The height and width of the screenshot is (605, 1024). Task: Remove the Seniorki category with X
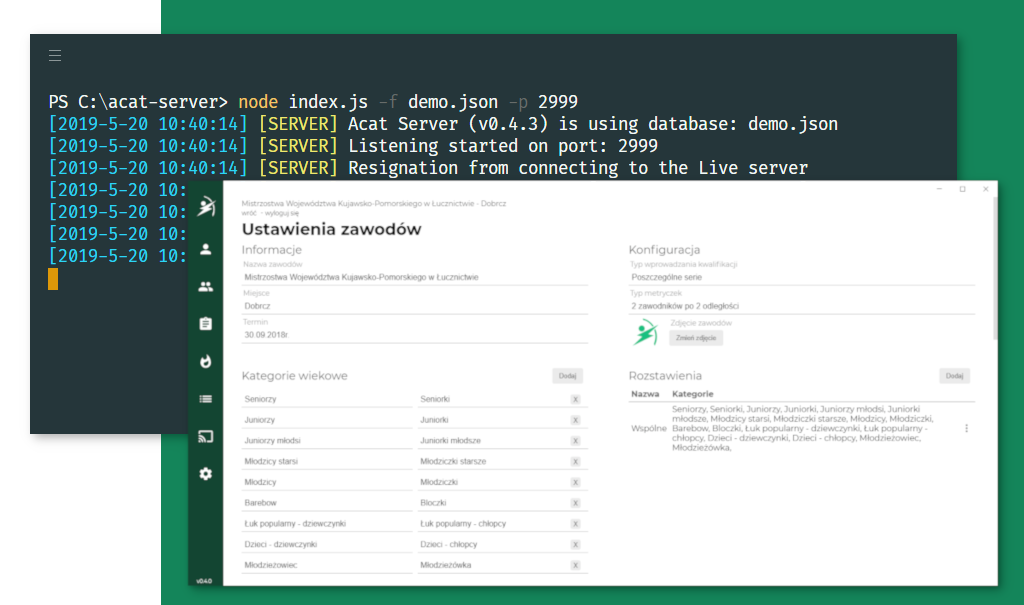pyautogui.click(x=575, y=399)
